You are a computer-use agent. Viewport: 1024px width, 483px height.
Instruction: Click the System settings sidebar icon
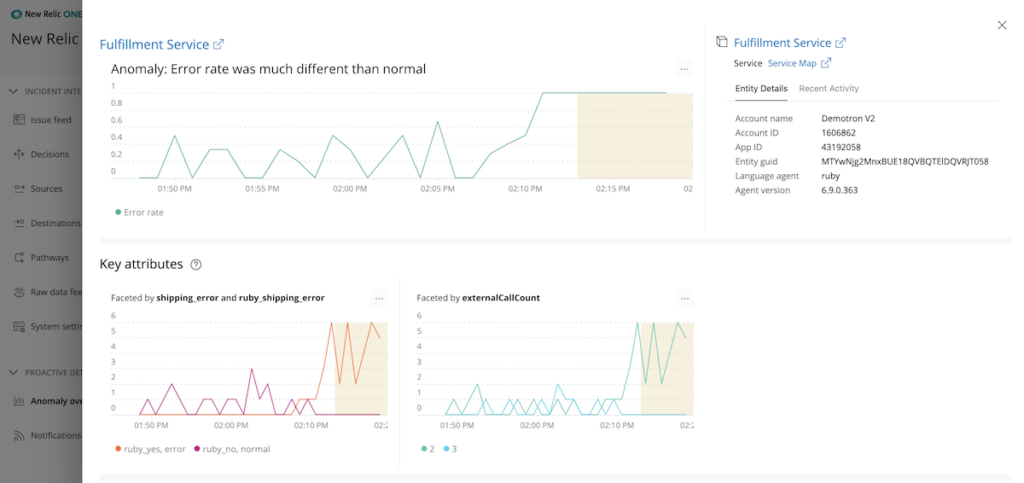[x=18, y=326]
